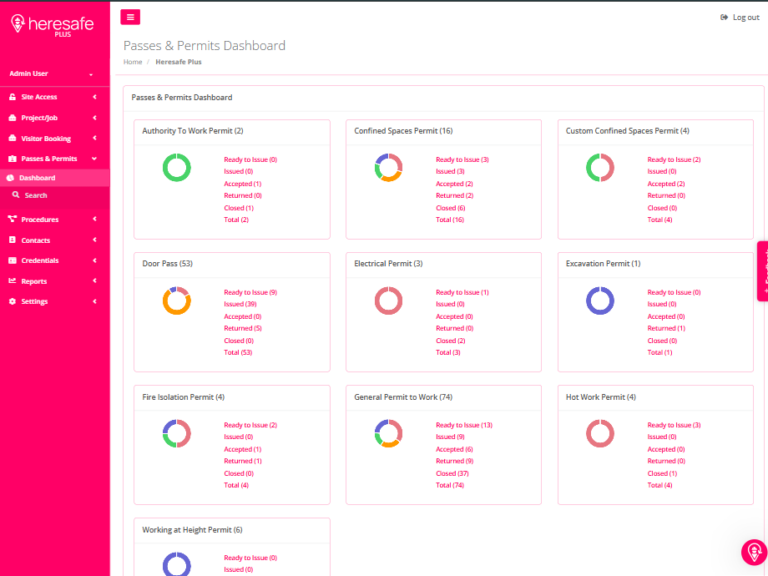The image size is (768, 576).
Task: Click the Settings gear icon
Action: 12,301
